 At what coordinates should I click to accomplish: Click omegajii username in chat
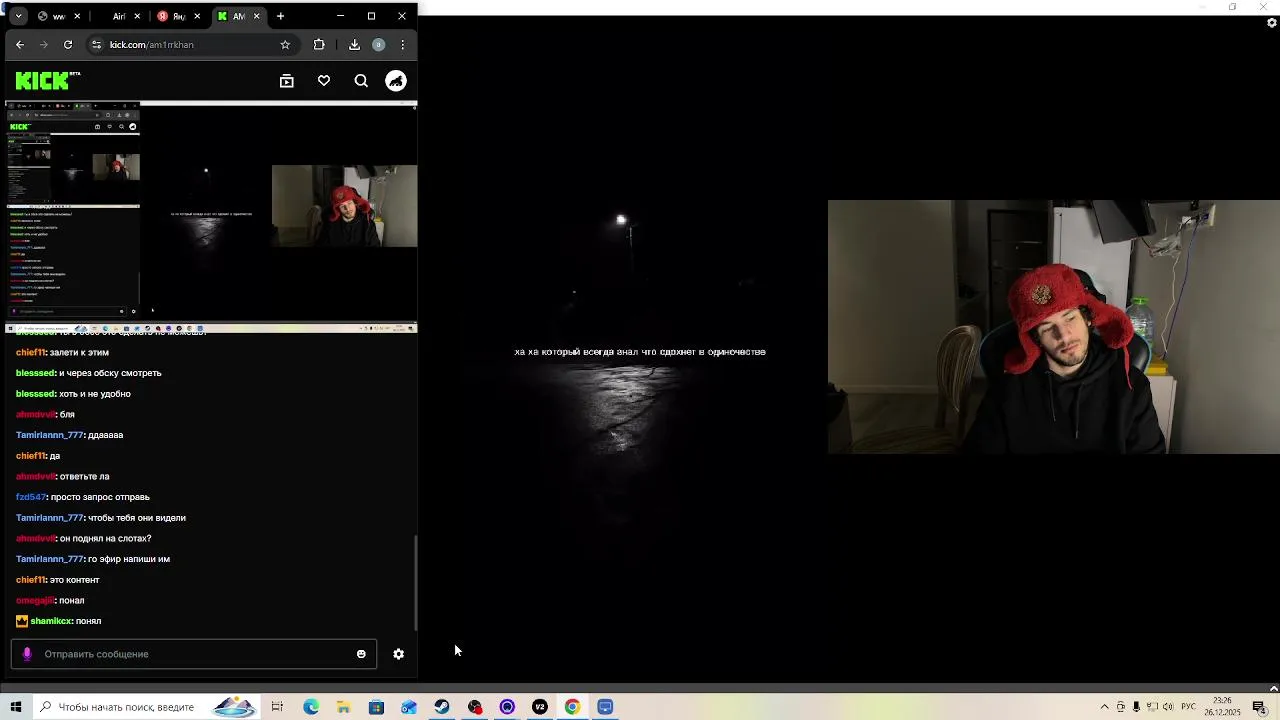coord(35,600)
